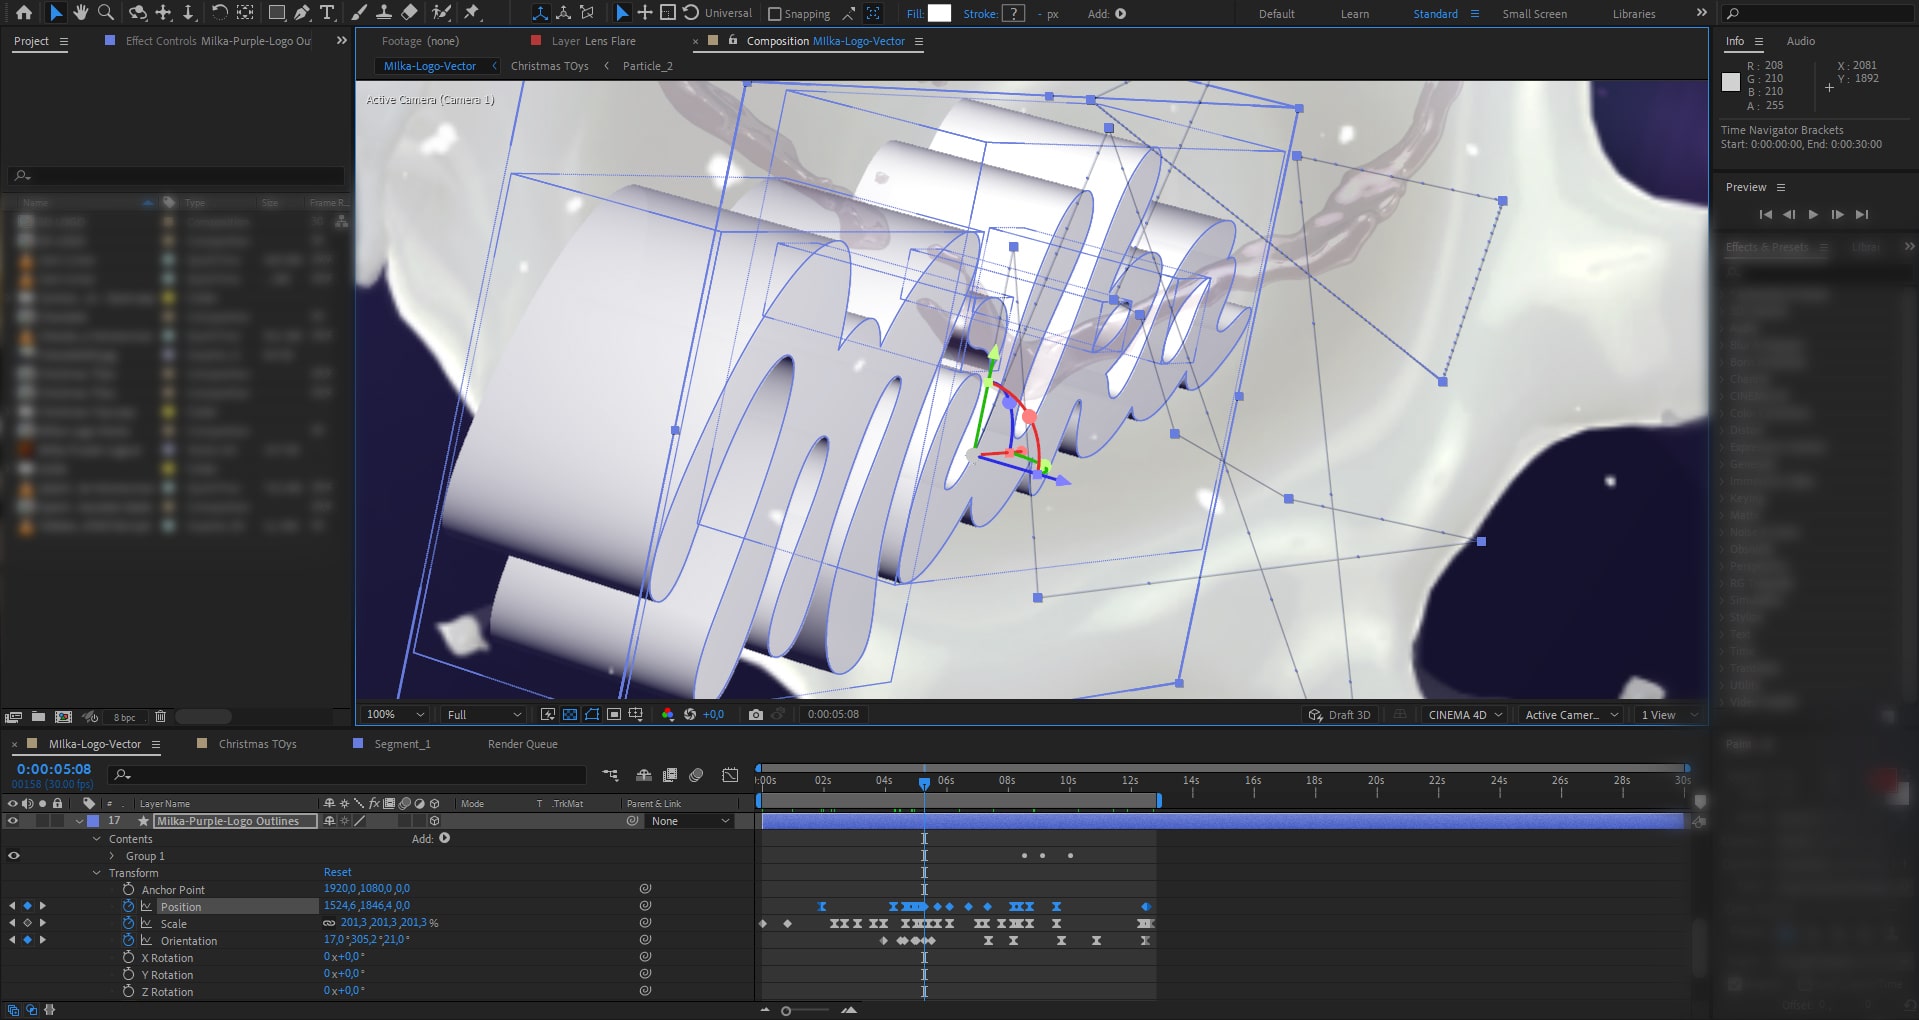Select the Hand tool

point(81,13)
